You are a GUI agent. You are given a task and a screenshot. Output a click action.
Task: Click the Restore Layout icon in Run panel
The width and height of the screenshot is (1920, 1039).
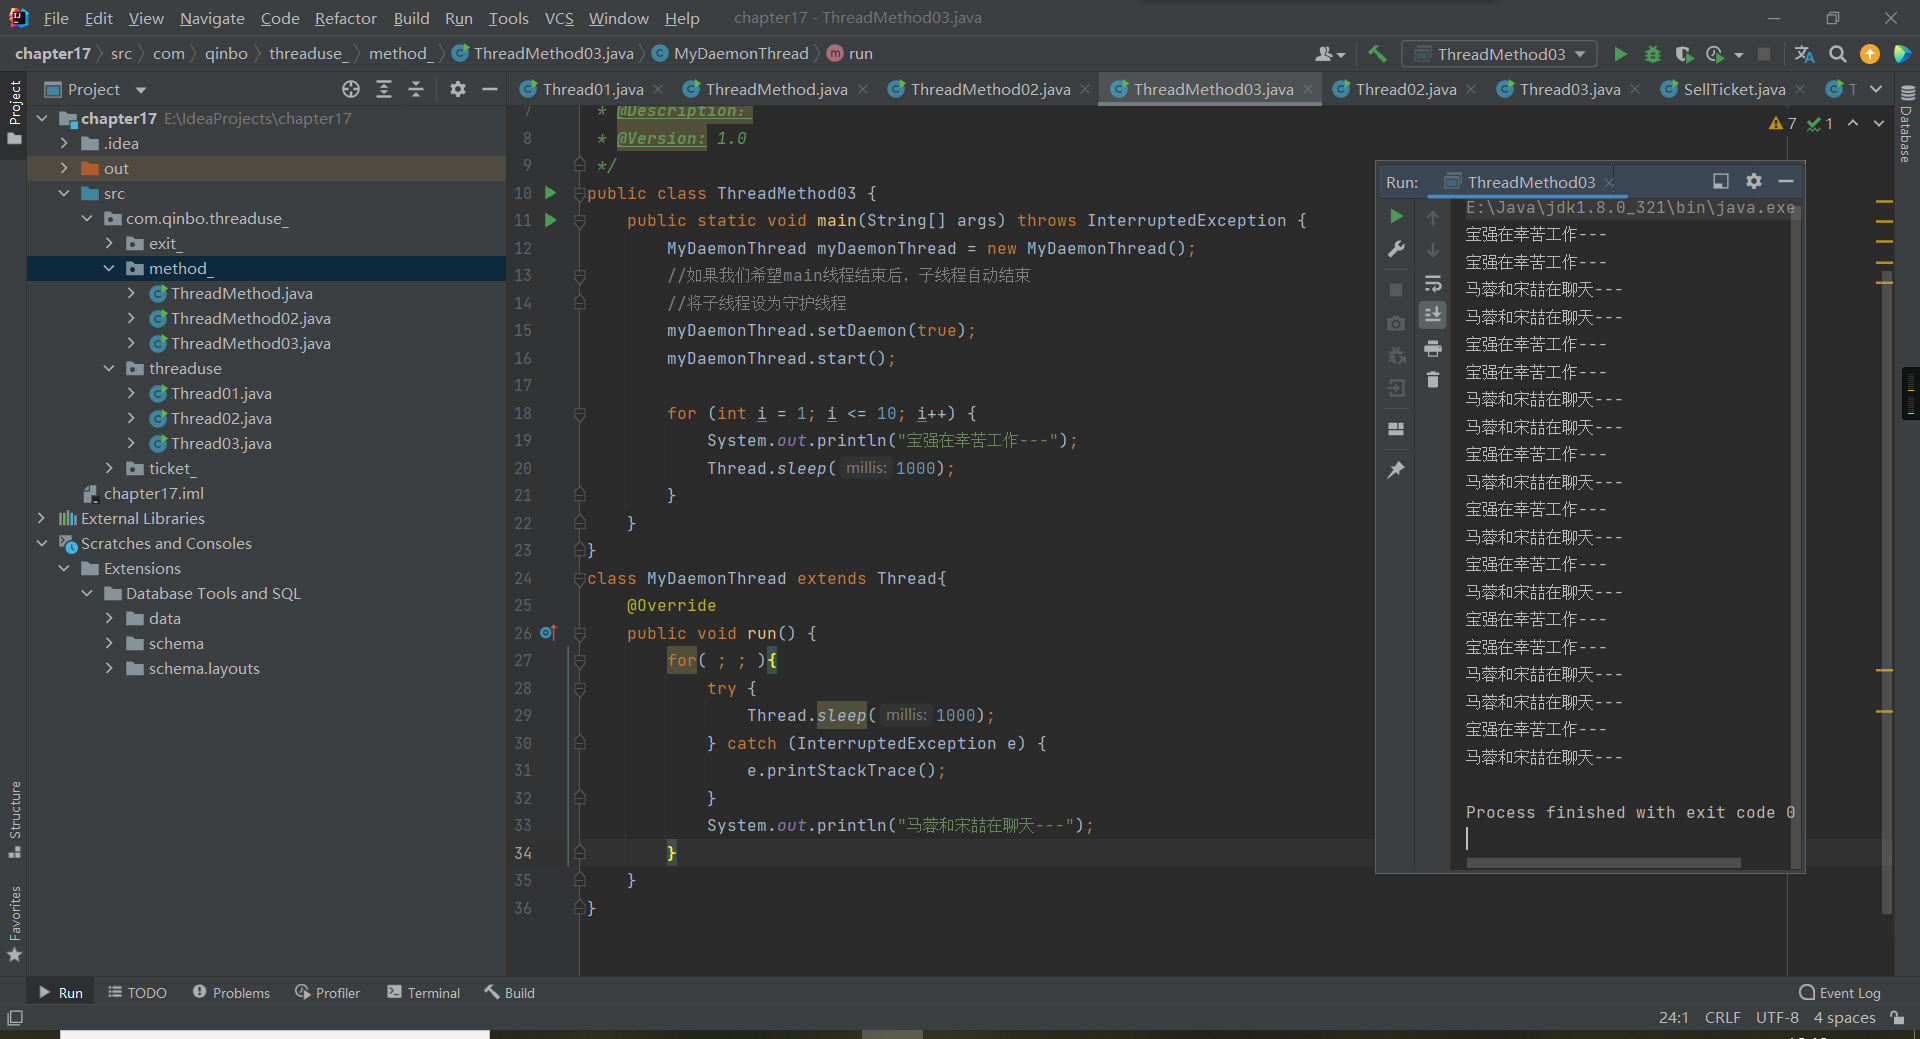pos(1396,429)
